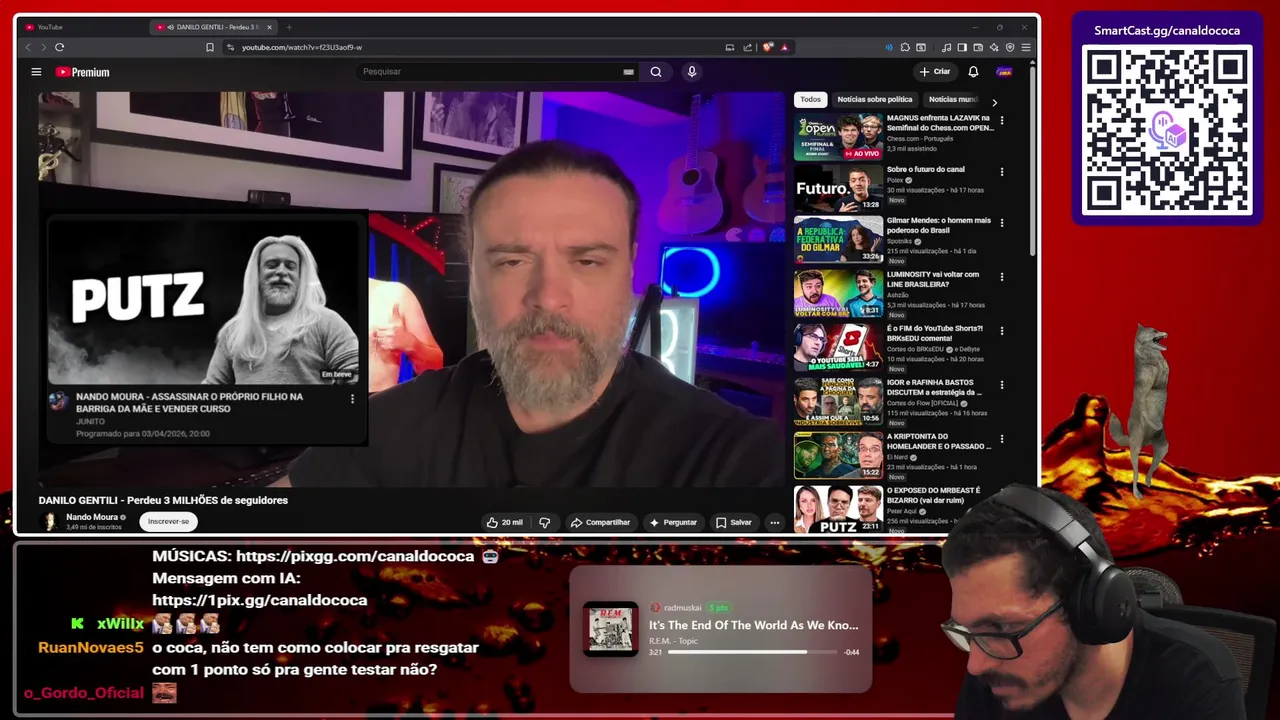Open options for MAGNUS enfrenta LAZAVIK video

[x=1001, y=121]
